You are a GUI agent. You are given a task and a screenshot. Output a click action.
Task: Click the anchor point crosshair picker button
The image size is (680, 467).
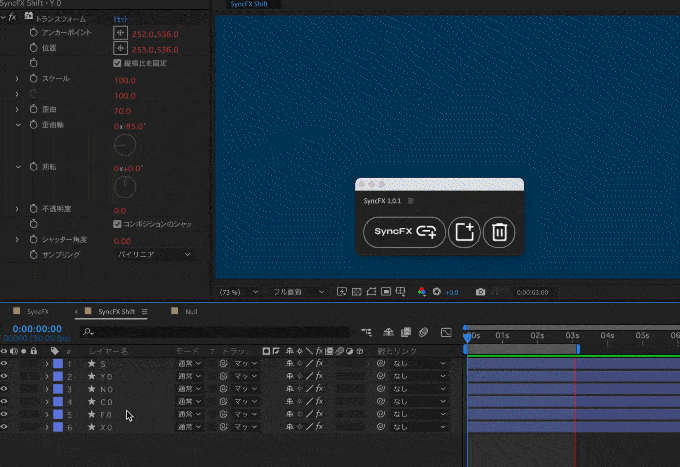tap(120, 33)
